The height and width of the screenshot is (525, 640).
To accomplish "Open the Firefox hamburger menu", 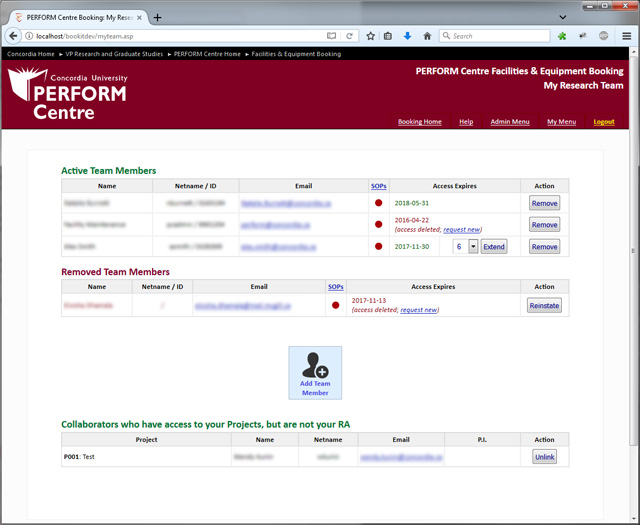I will (627, 36).
